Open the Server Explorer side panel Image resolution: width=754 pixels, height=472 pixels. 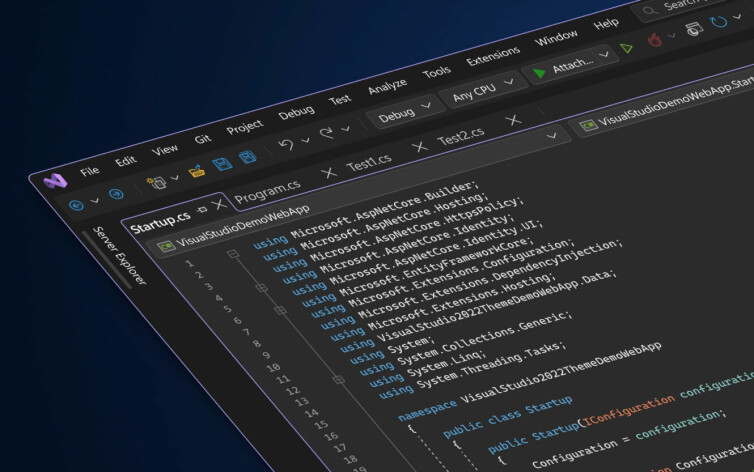[119, 256]
